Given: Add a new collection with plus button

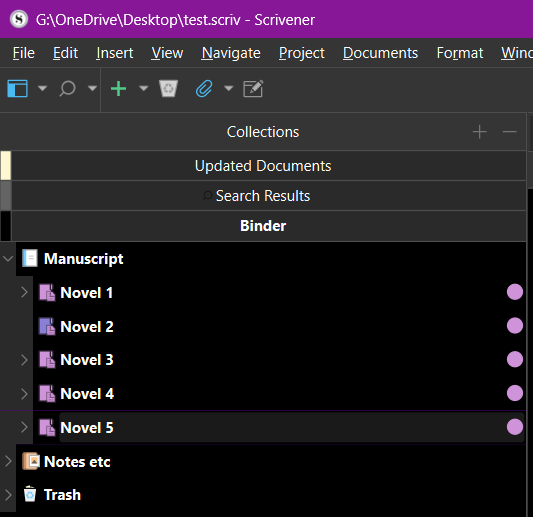Looking at the screenshot, I should (x=480, y=132).
